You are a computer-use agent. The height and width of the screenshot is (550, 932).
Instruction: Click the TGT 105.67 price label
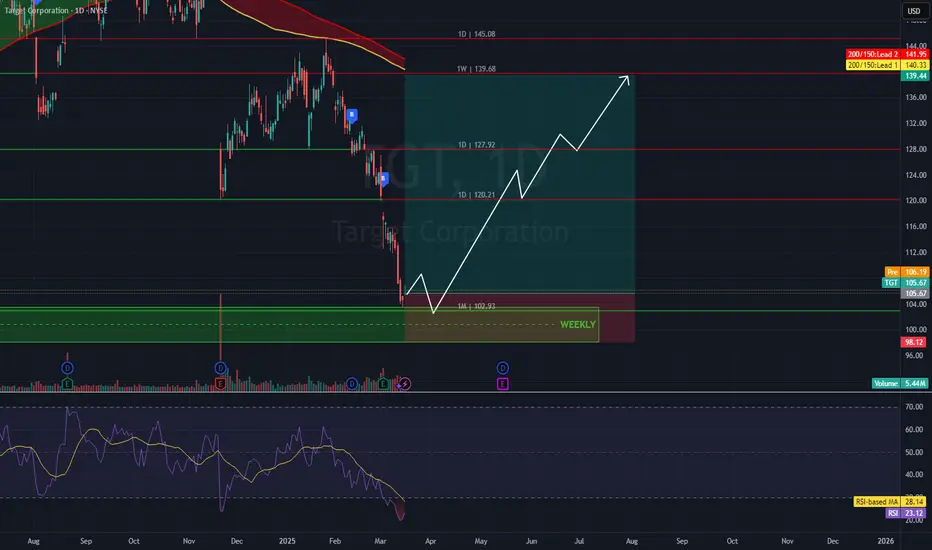pos(906,282)
